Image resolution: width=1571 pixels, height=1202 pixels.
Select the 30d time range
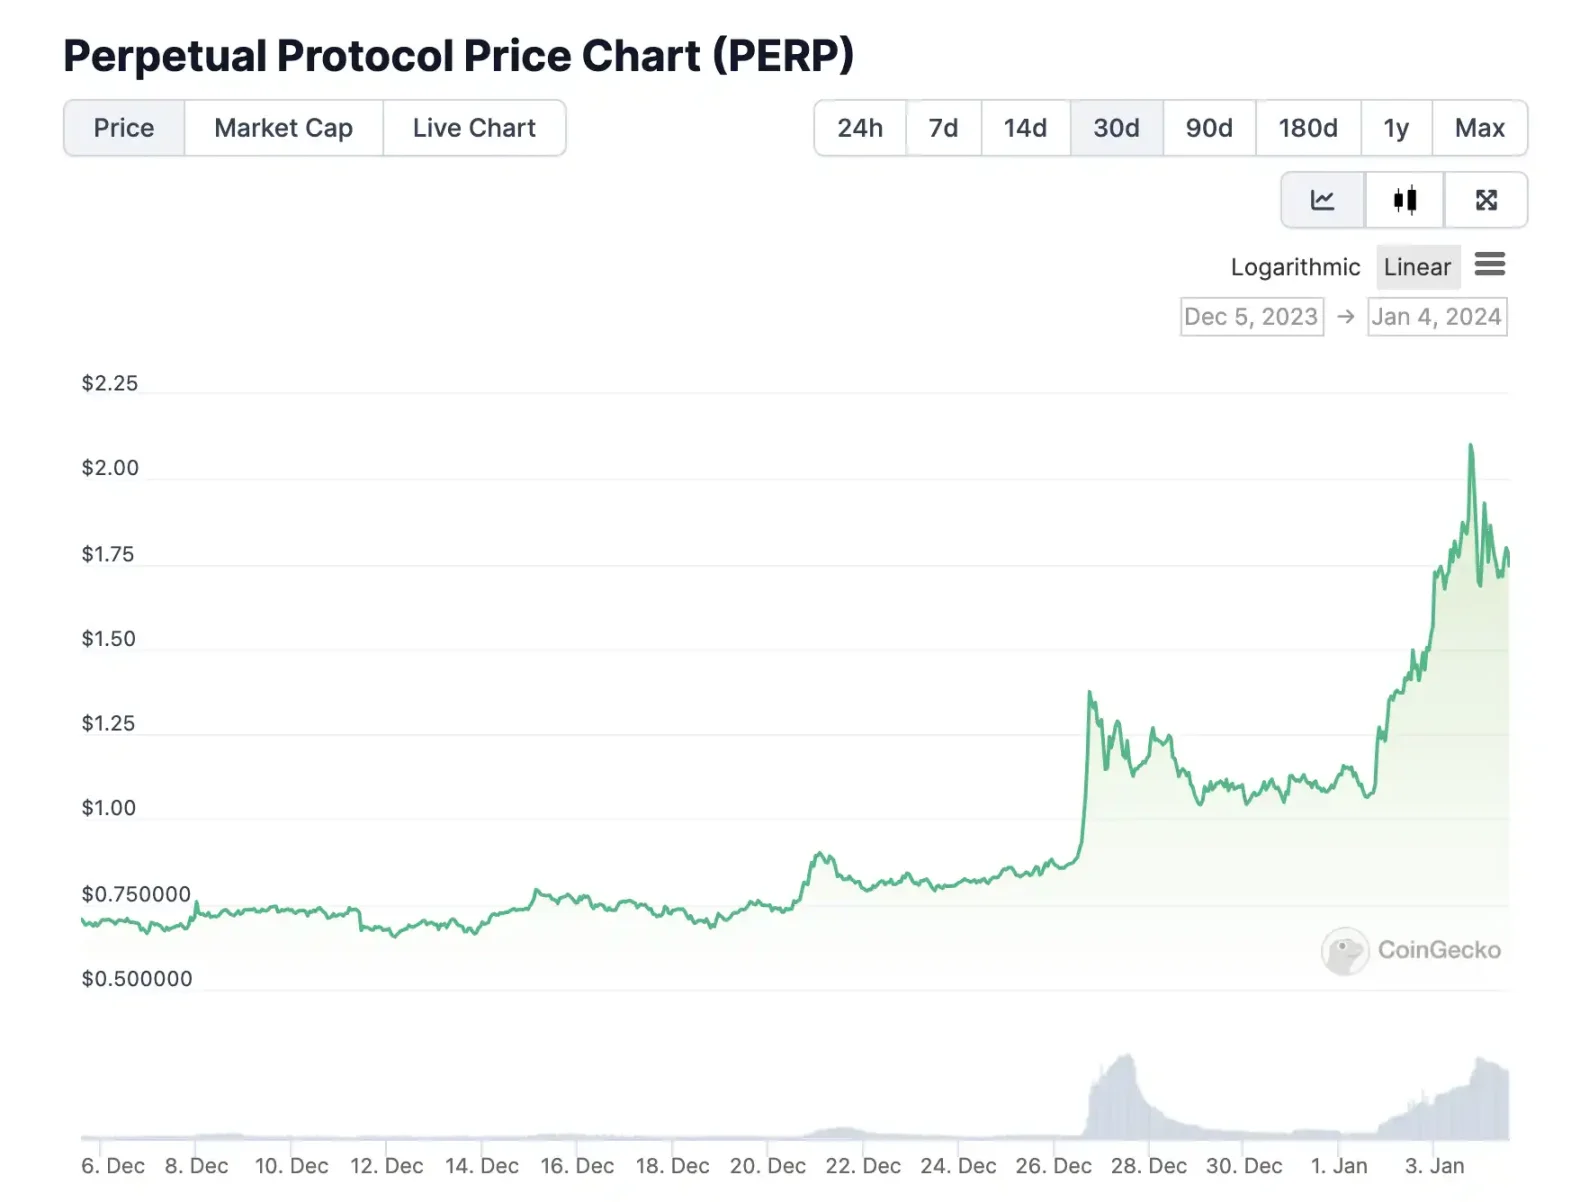1116,128
